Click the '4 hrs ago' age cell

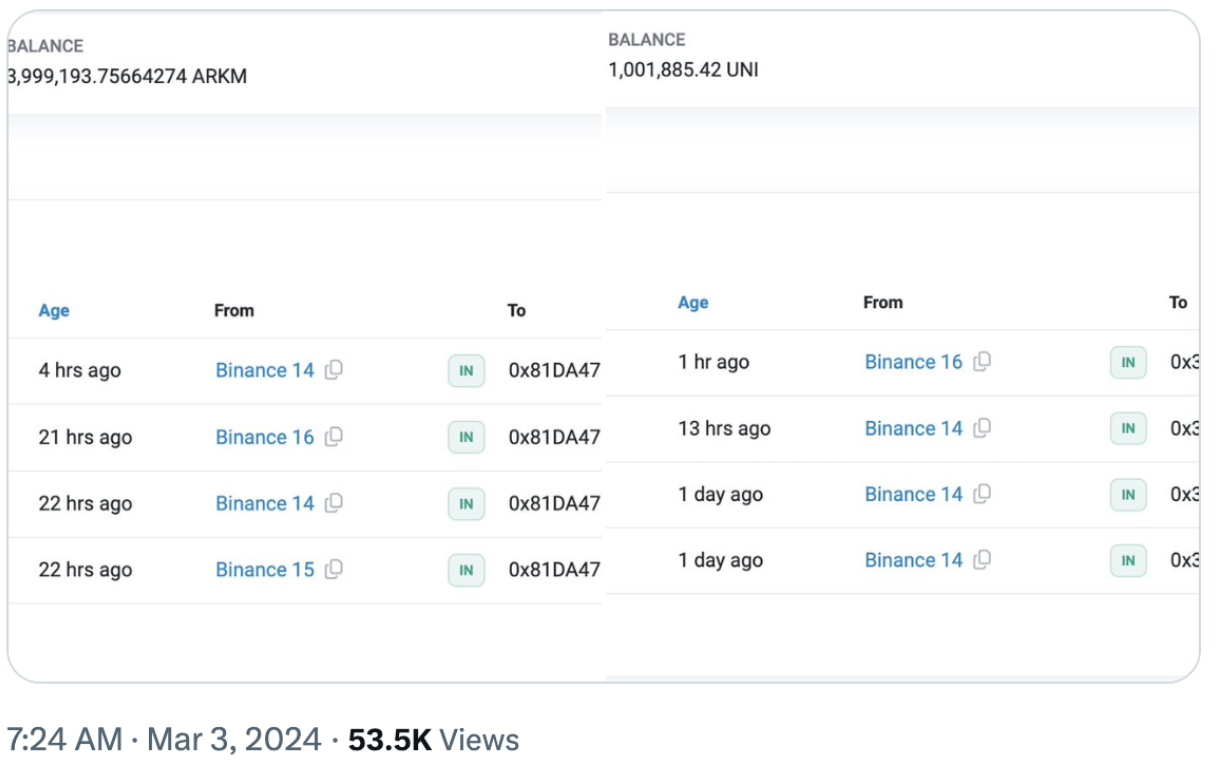coord(79,371)
